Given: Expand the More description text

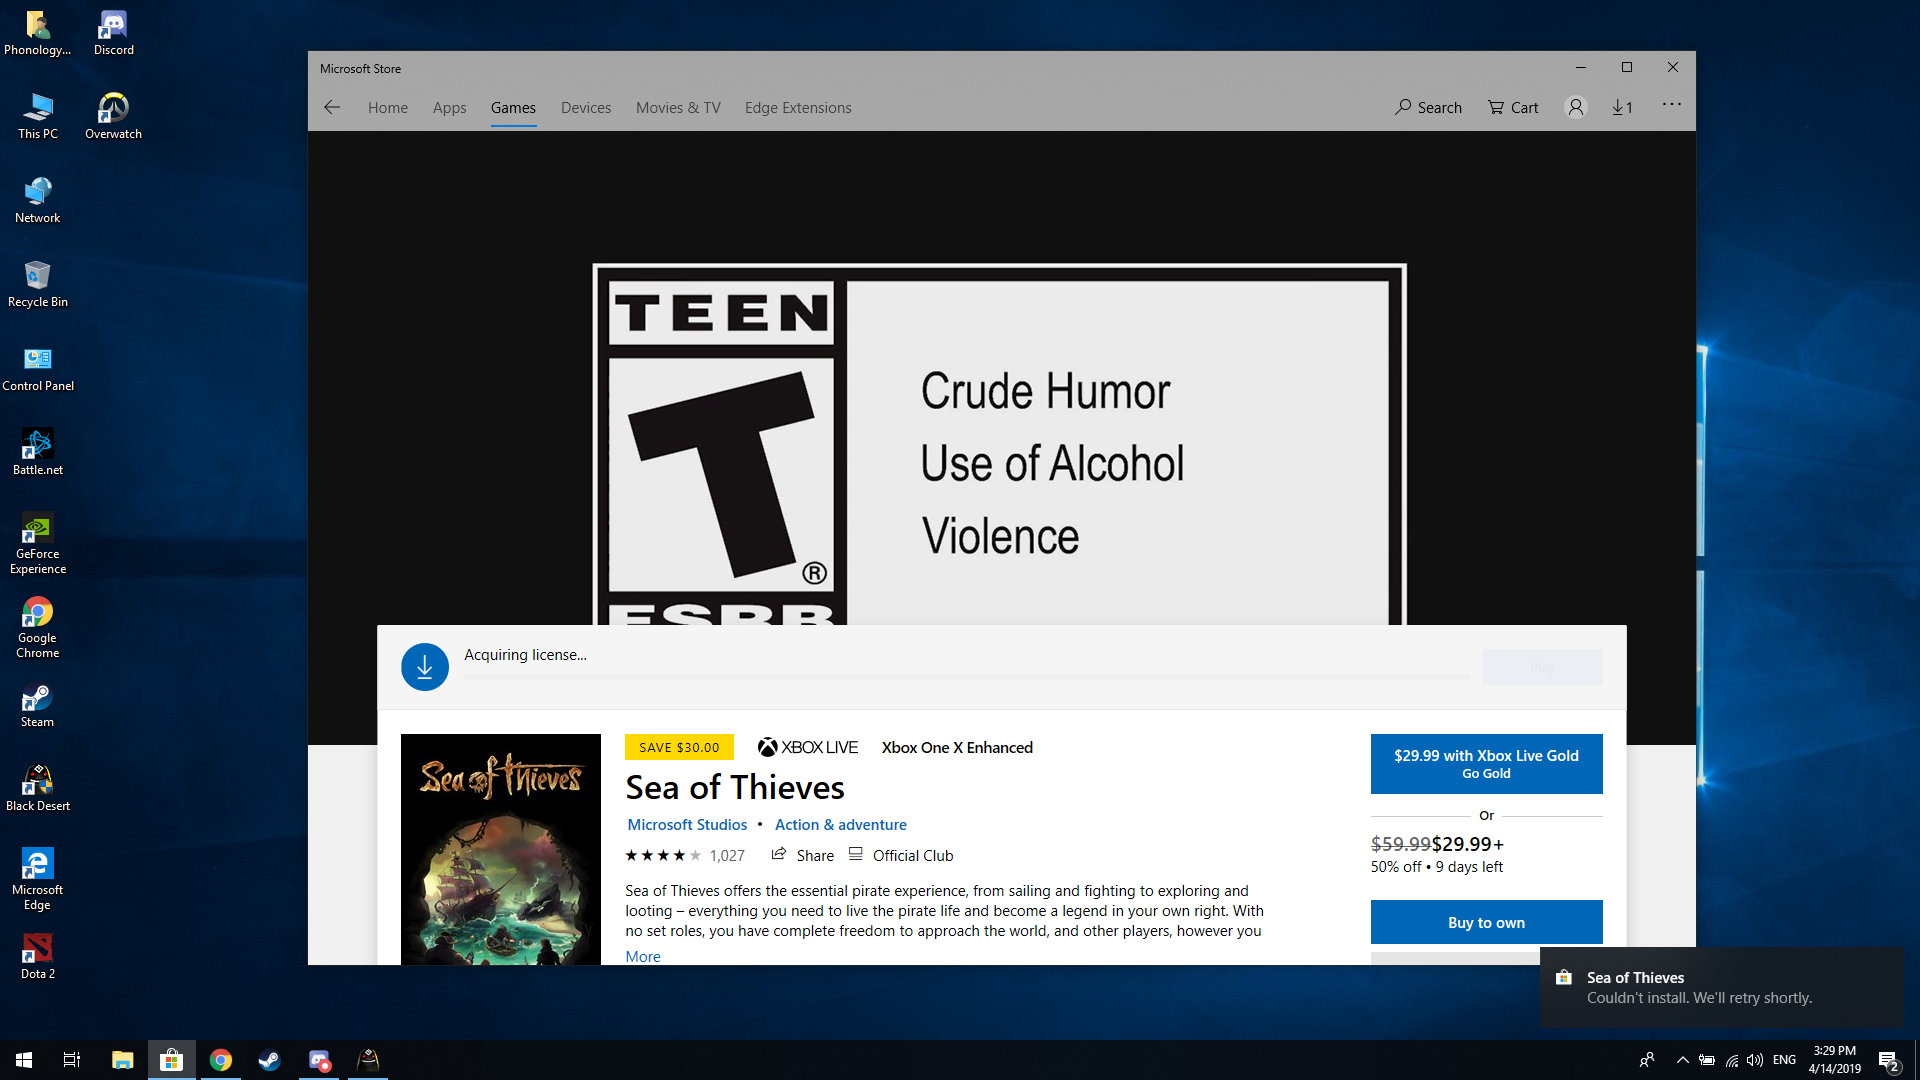Looking at the screenshot, I should click(x=642, y=955).
